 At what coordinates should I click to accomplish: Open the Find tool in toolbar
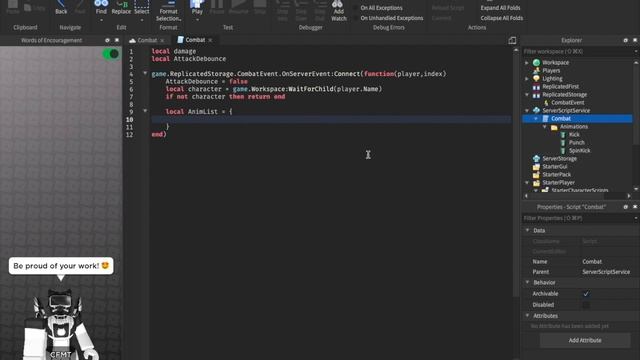point(101,8)
